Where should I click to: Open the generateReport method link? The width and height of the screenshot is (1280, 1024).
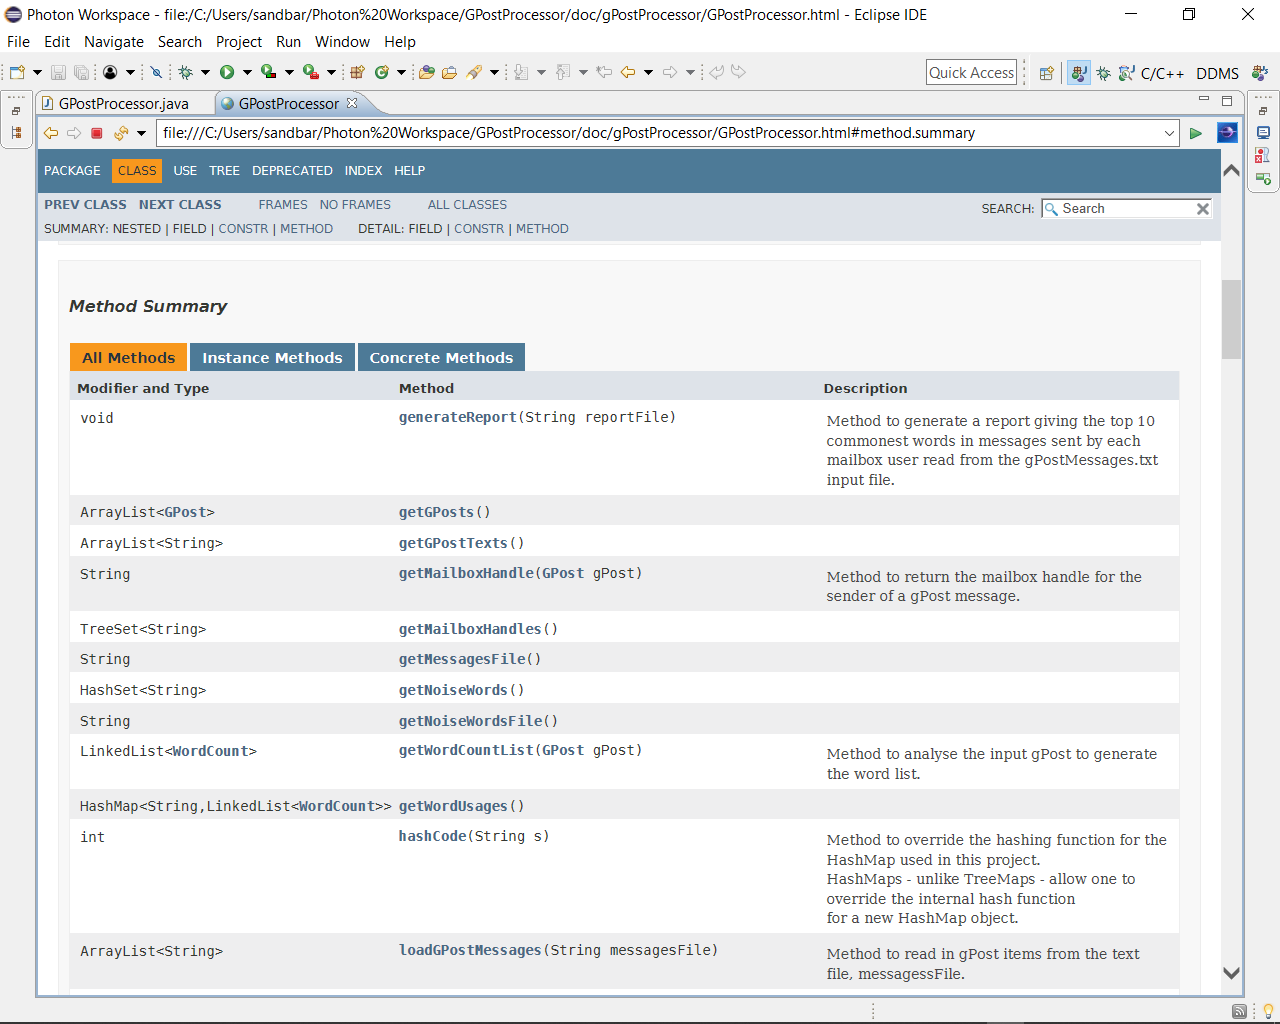(457, 417)
